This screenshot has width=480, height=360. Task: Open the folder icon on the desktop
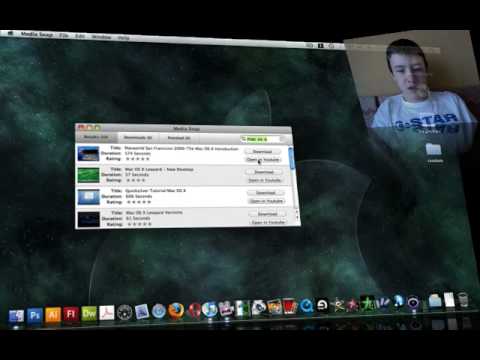tap(434, 150)
